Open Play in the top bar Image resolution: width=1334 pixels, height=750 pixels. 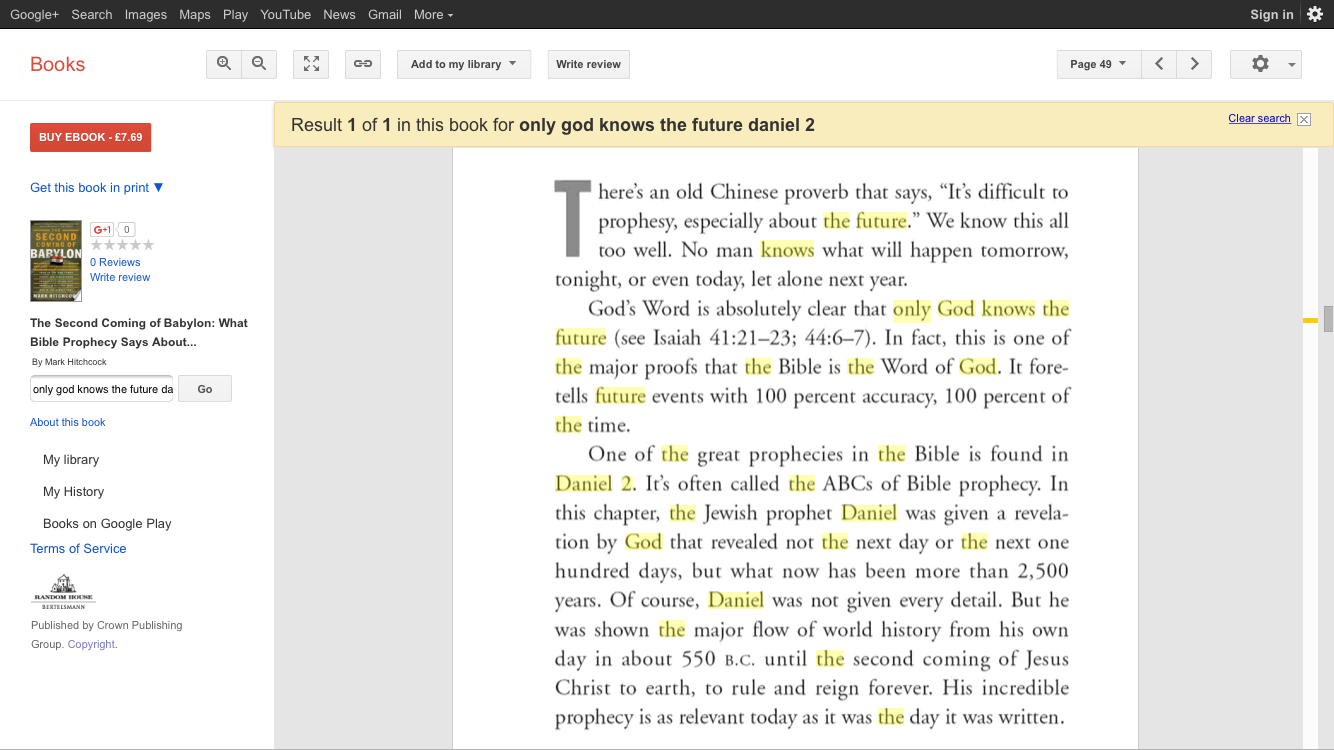click(x=236, y=14)
